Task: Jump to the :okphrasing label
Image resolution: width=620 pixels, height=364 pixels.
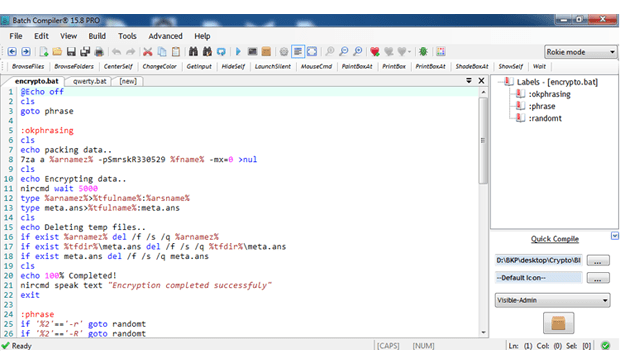Action: click(x=550, y=94)
